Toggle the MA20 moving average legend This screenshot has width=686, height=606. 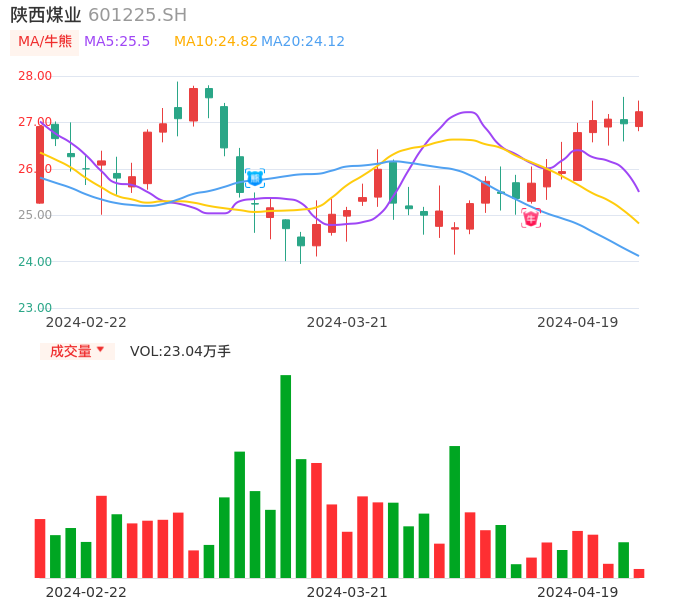pyautogui.click(x=303, y=41)
